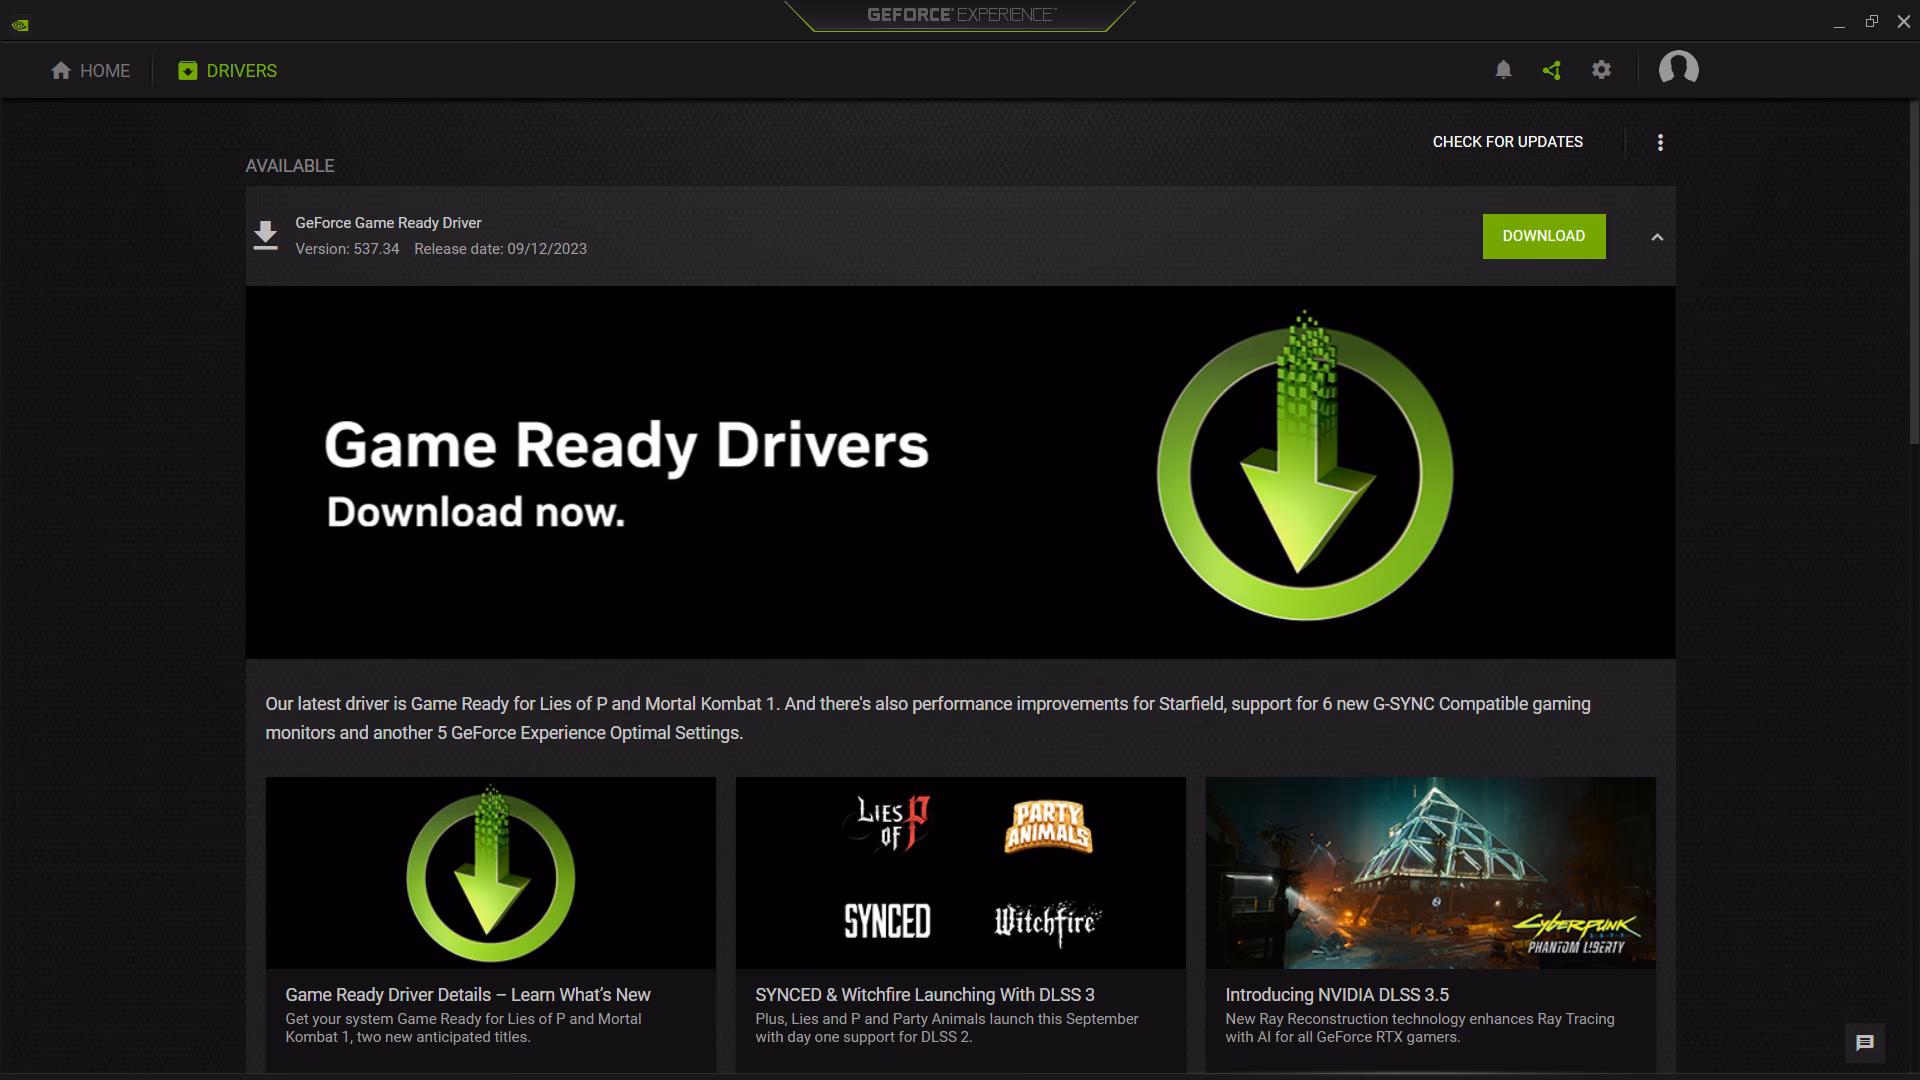This screenshot has width=1920, height=1080.
Task: Click the AVAILABLE section heading
Action: point(290,166)
